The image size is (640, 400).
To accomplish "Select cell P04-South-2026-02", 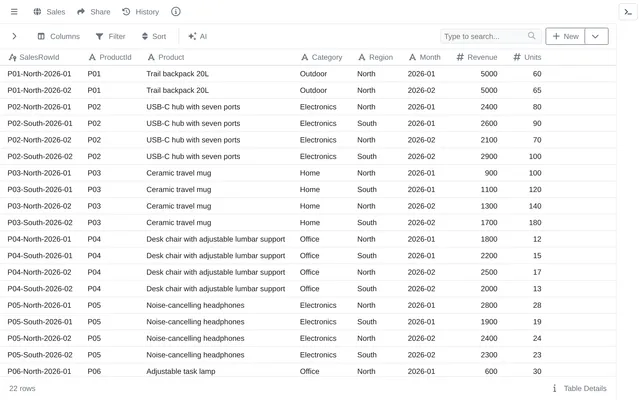I will click(40, 289).
